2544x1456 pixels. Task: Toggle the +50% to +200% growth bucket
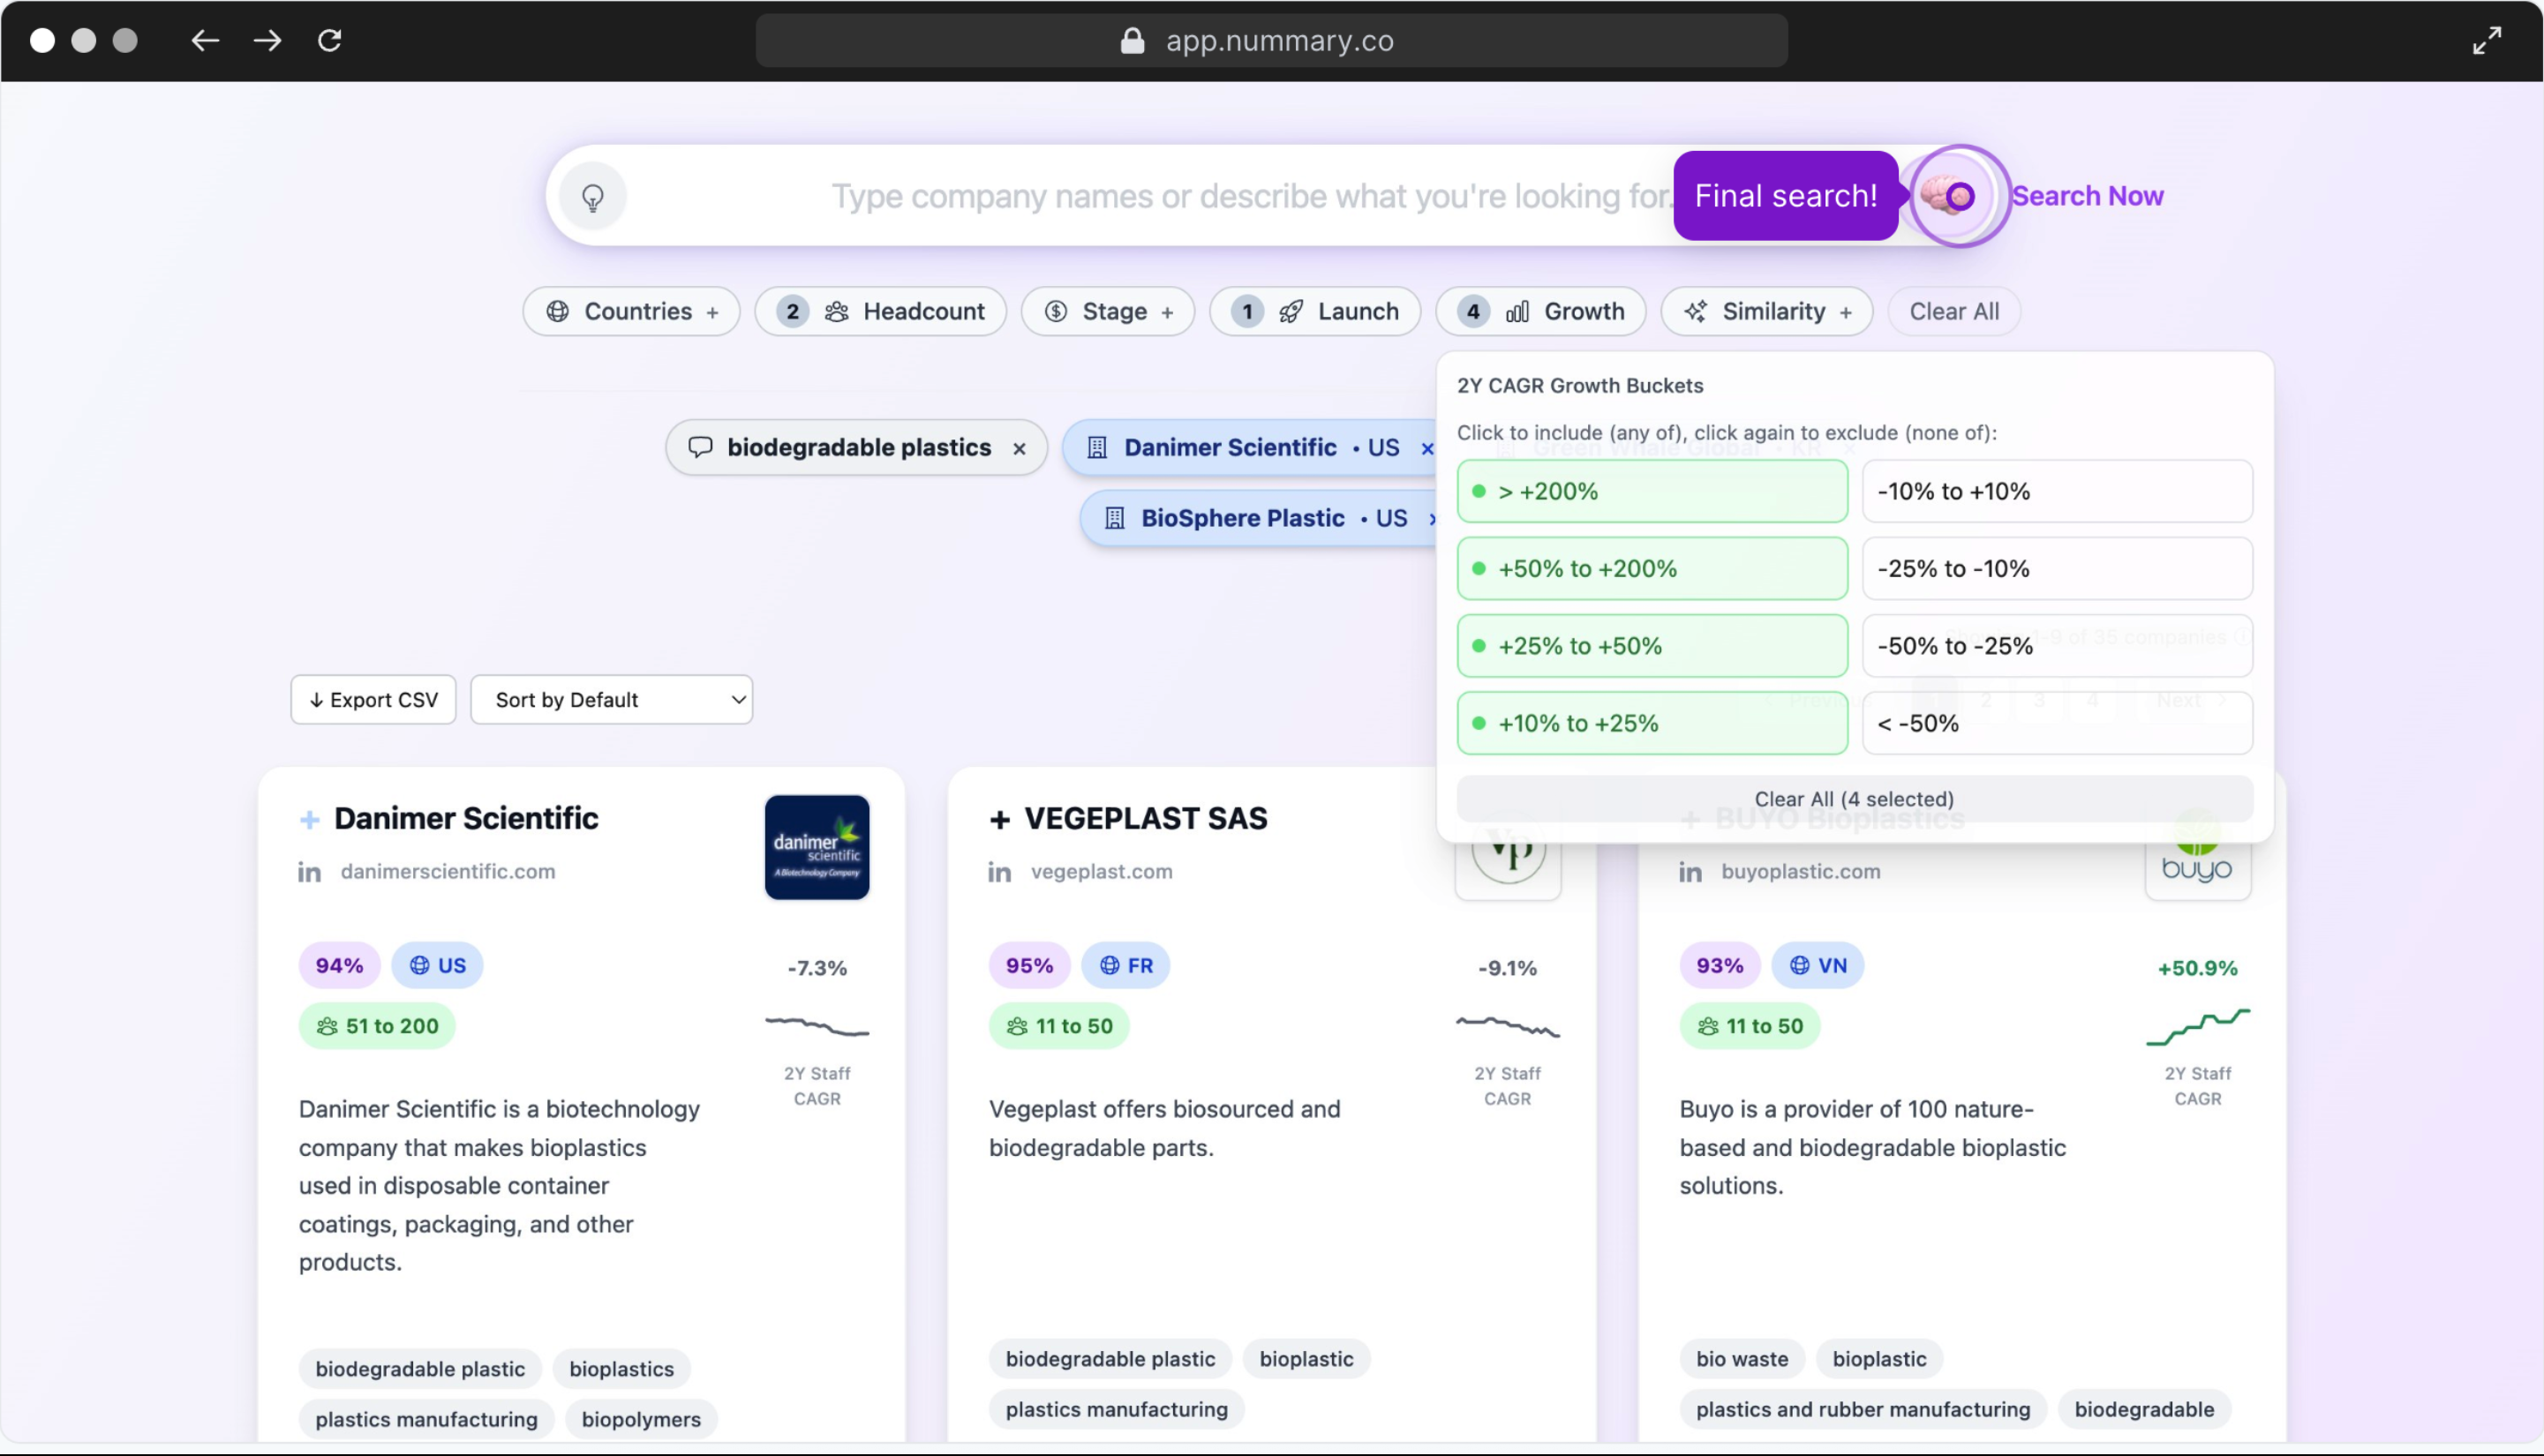point(1652,568)
